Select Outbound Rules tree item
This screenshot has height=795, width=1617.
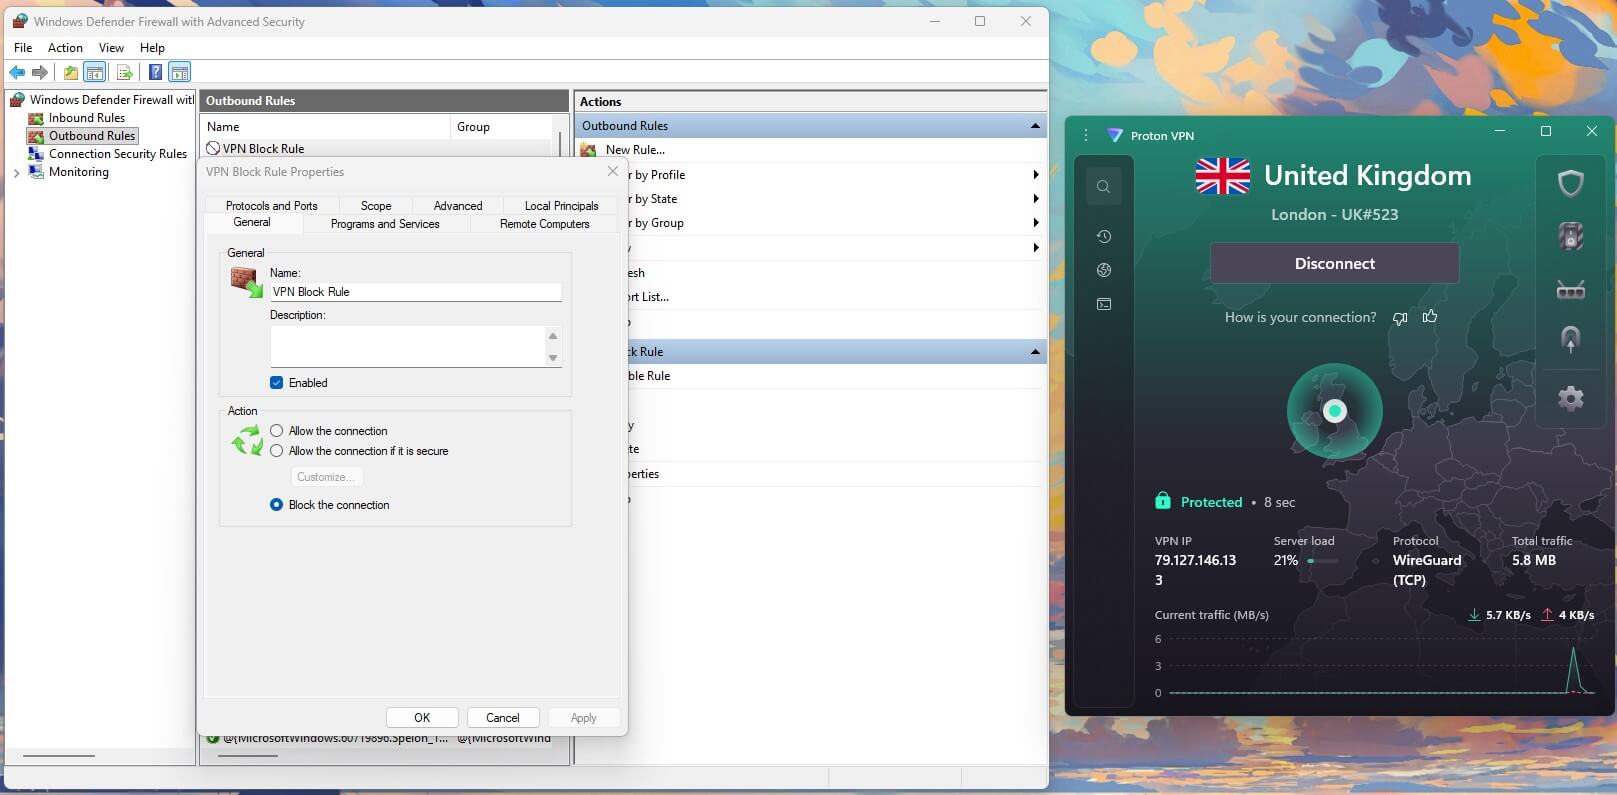92,136
